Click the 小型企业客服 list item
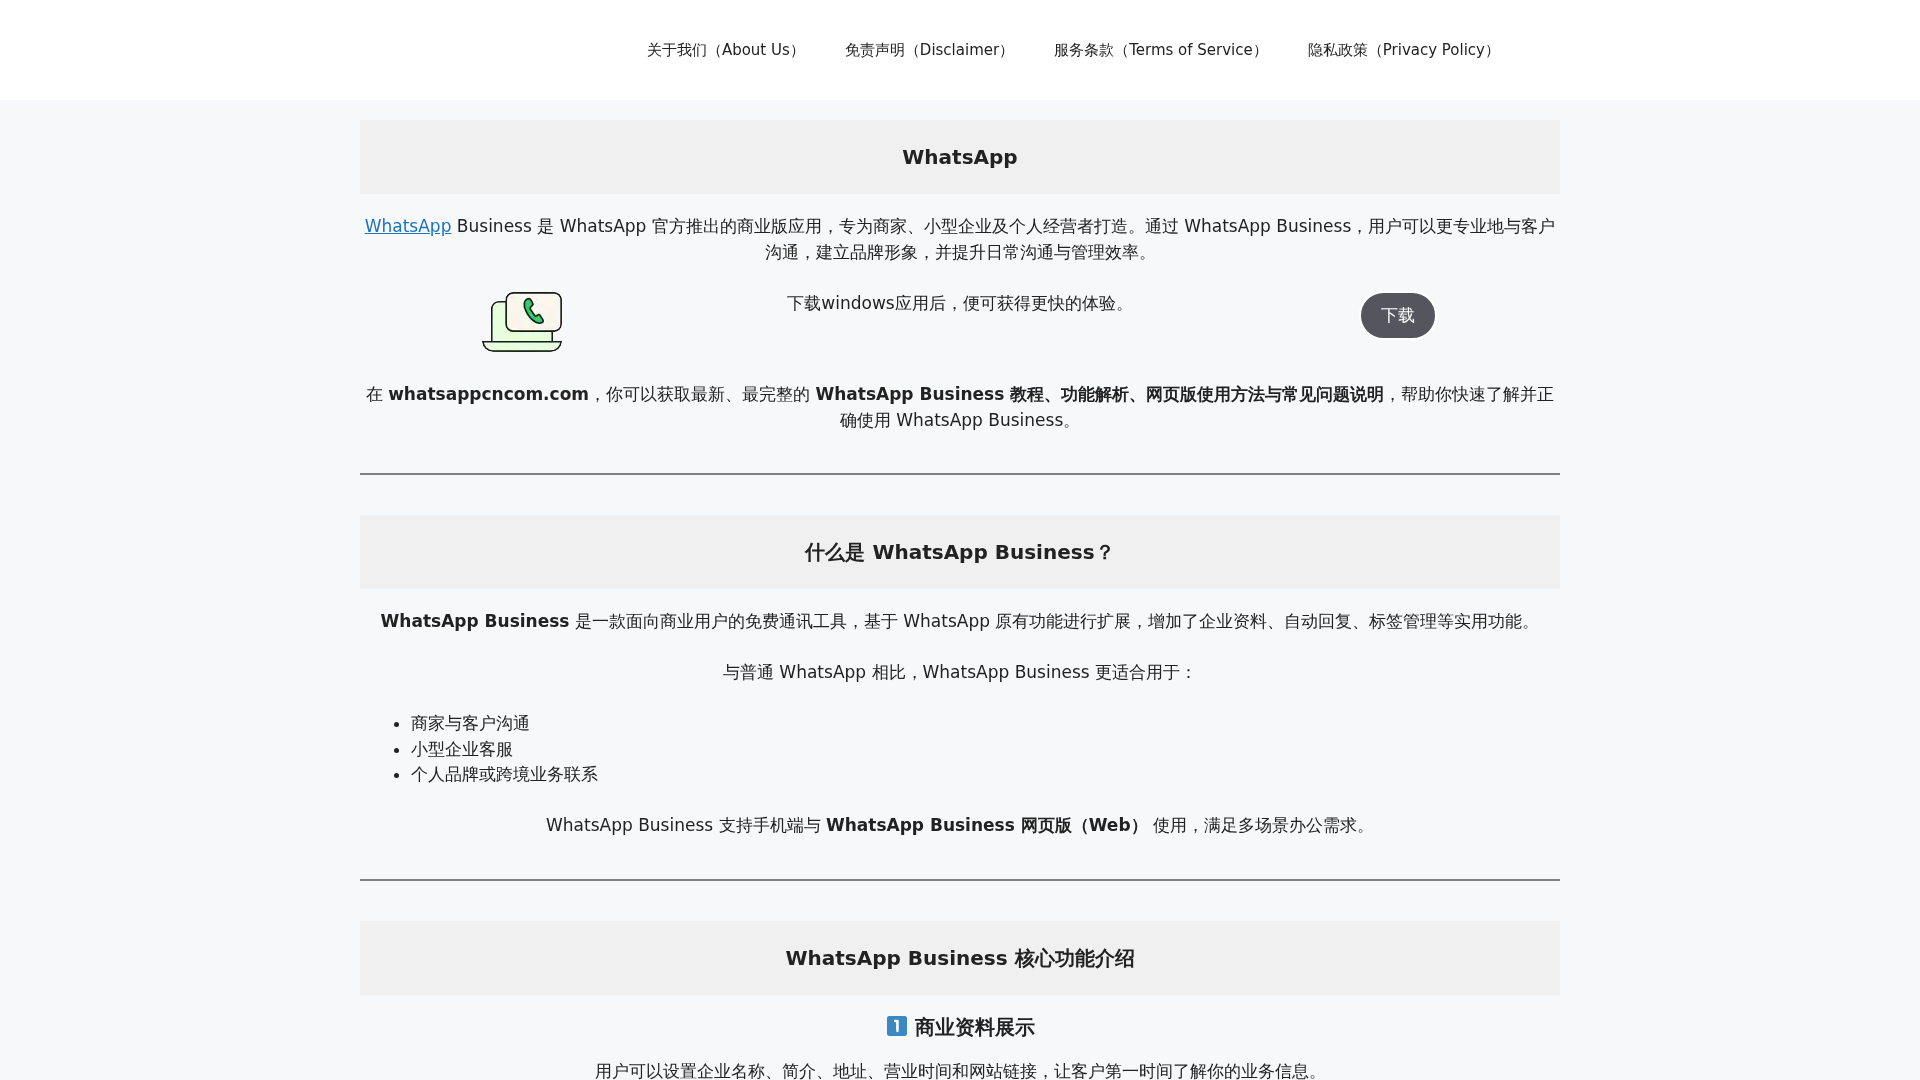 (462, 749)
